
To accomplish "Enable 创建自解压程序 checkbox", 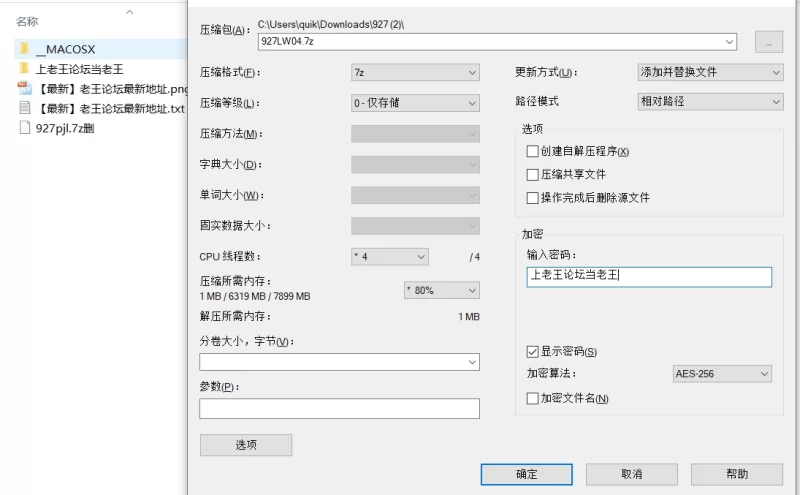I will (x=532, y=151).
